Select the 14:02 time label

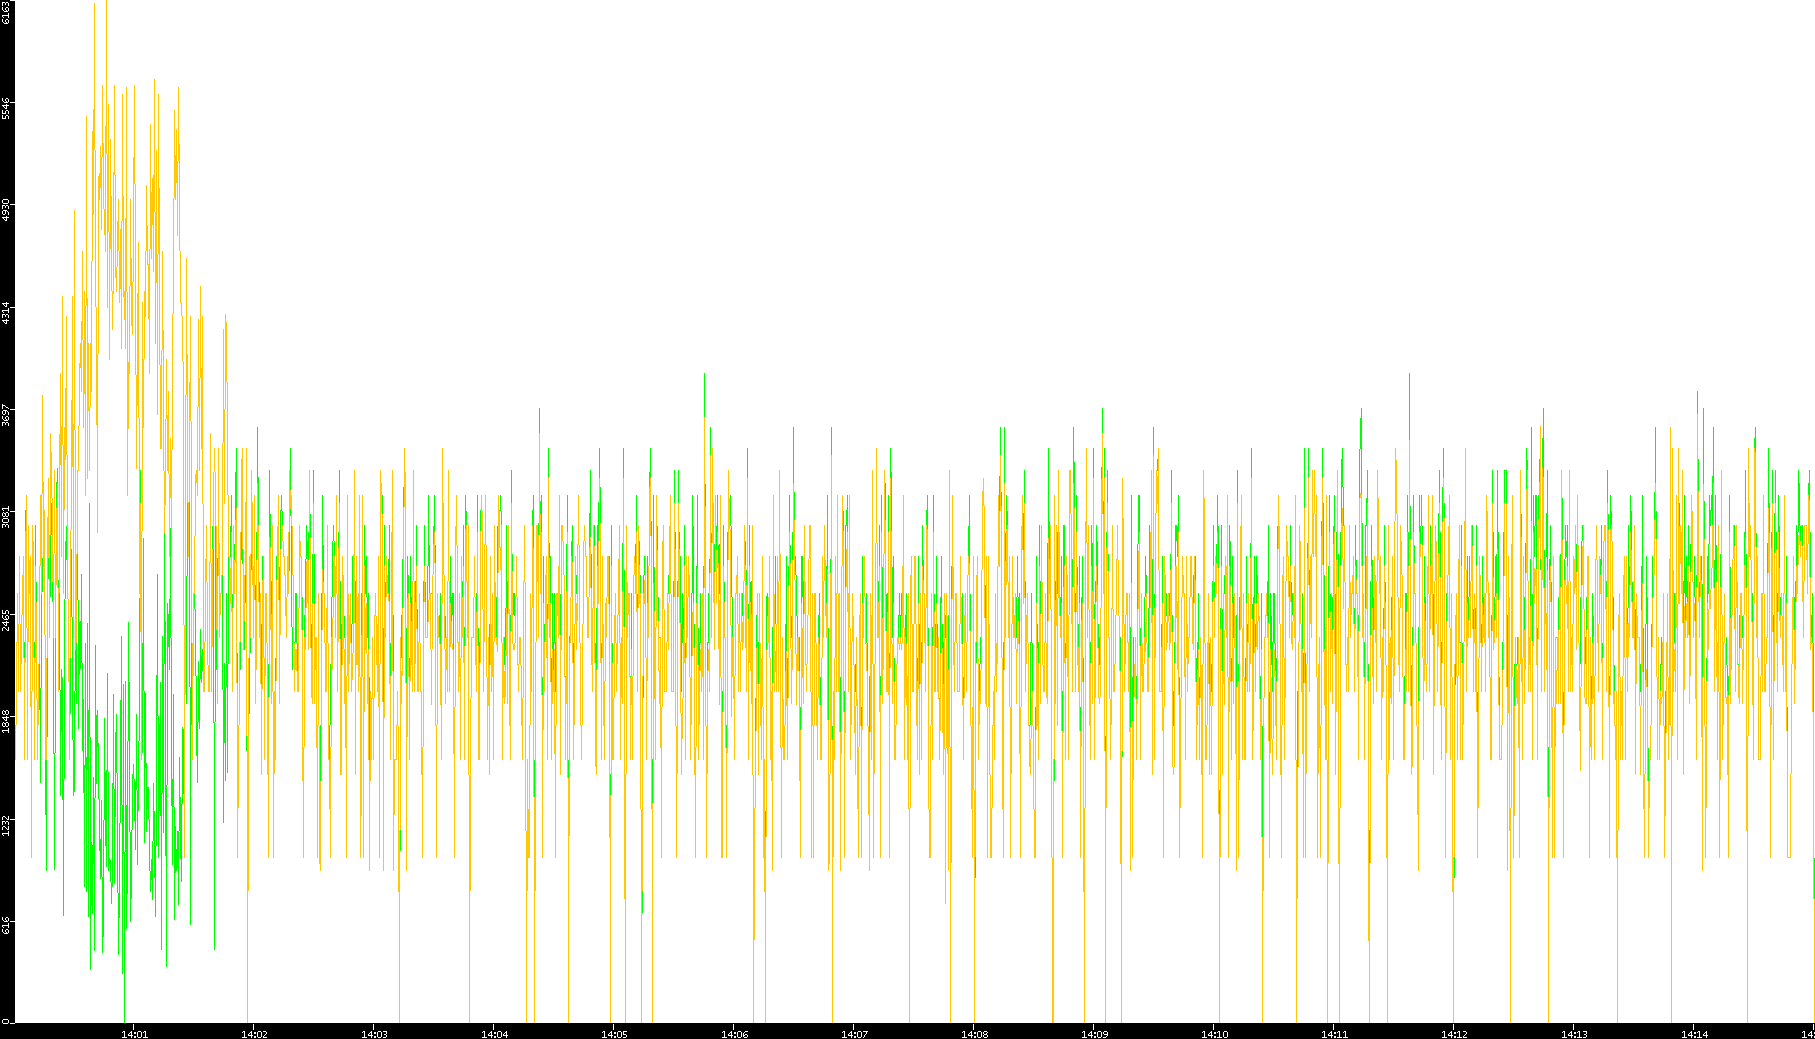(254, 1034)
